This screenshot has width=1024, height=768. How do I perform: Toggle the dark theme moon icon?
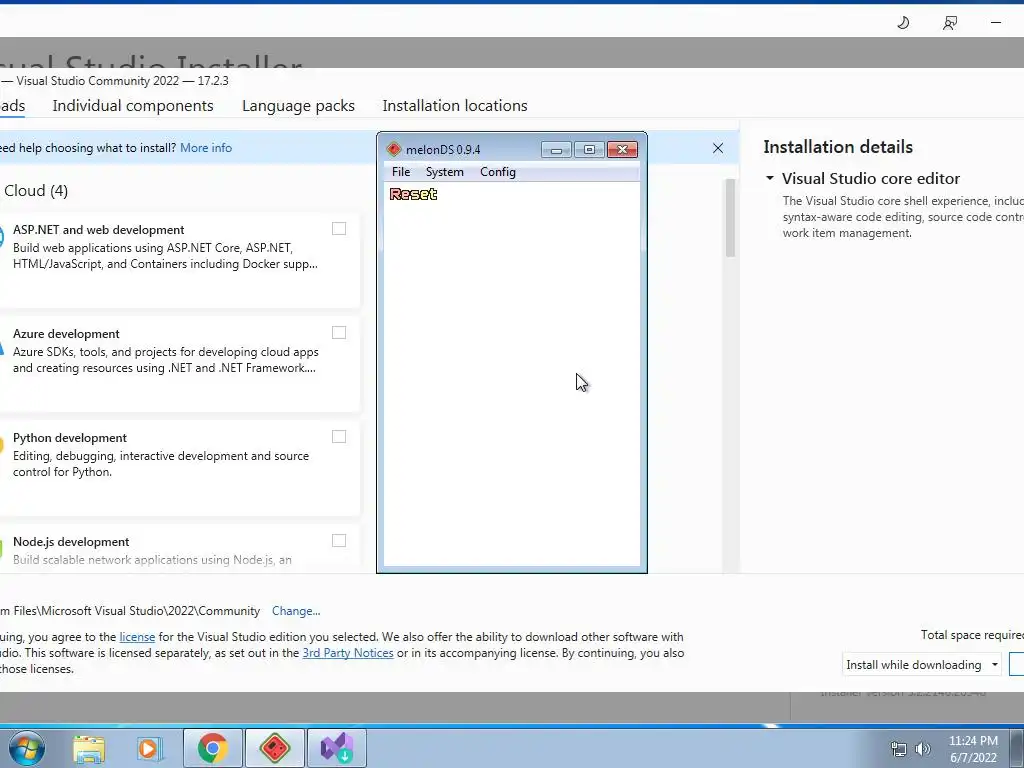pos(903,23)
